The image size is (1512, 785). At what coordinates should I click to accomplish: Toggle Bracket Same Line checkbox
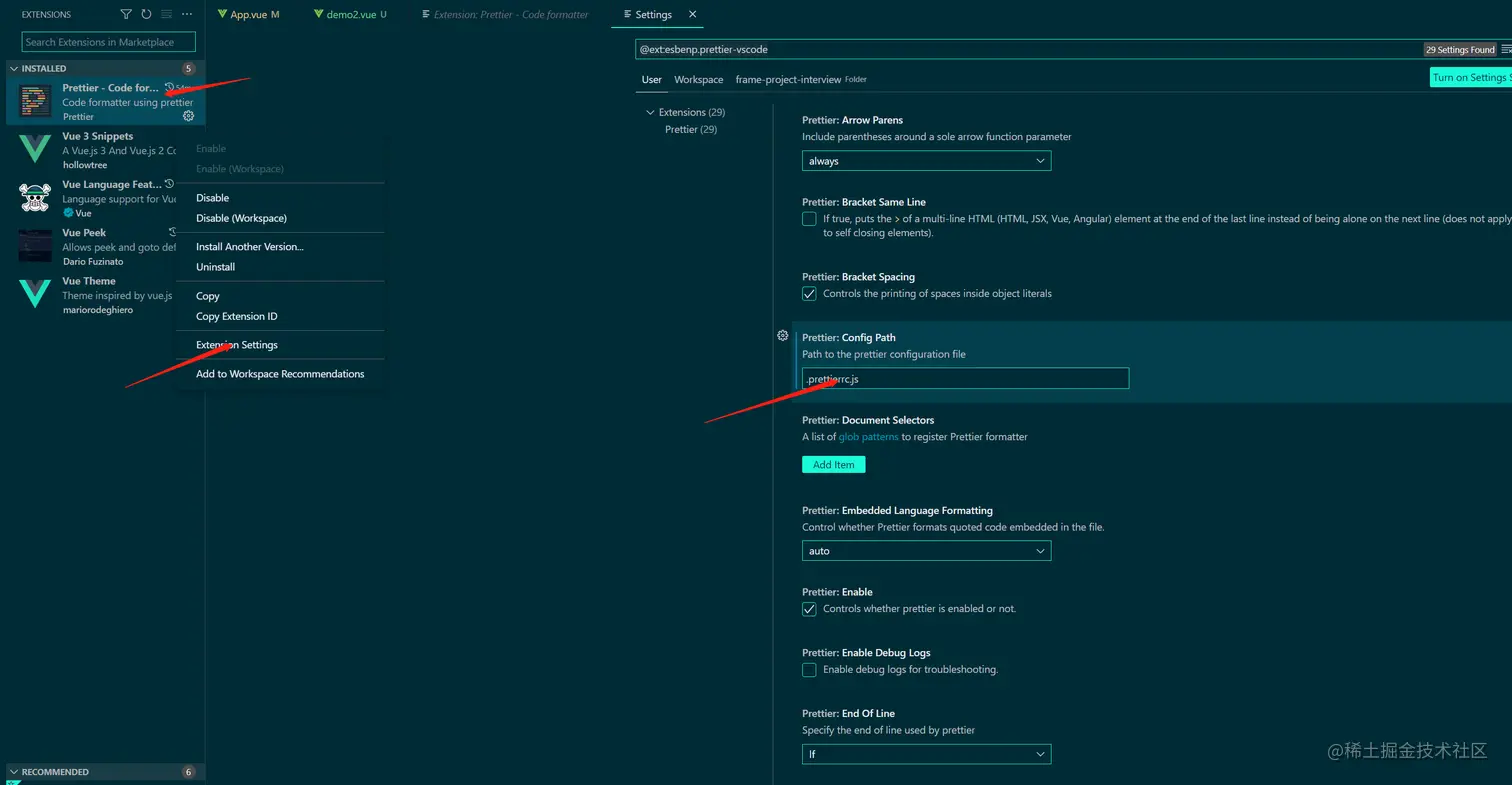(x=809, y=219)
